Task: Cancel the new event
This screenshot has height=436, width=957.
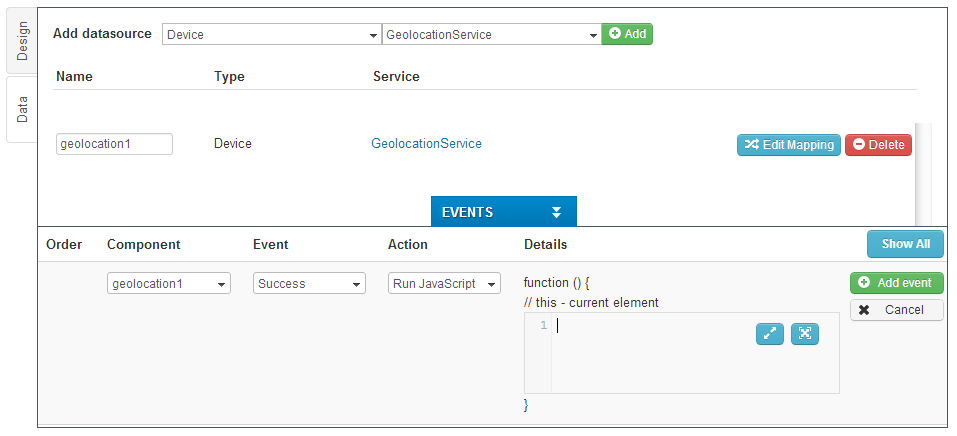Action: click(896, 310)
